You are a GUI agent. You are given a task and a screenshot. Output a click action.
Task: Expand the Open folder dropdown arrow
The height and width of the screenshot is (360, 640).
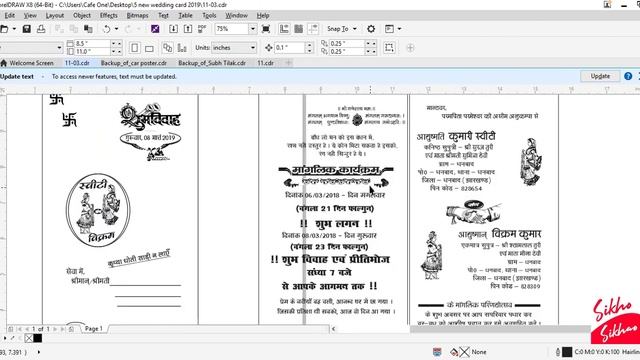pos(14,29)
